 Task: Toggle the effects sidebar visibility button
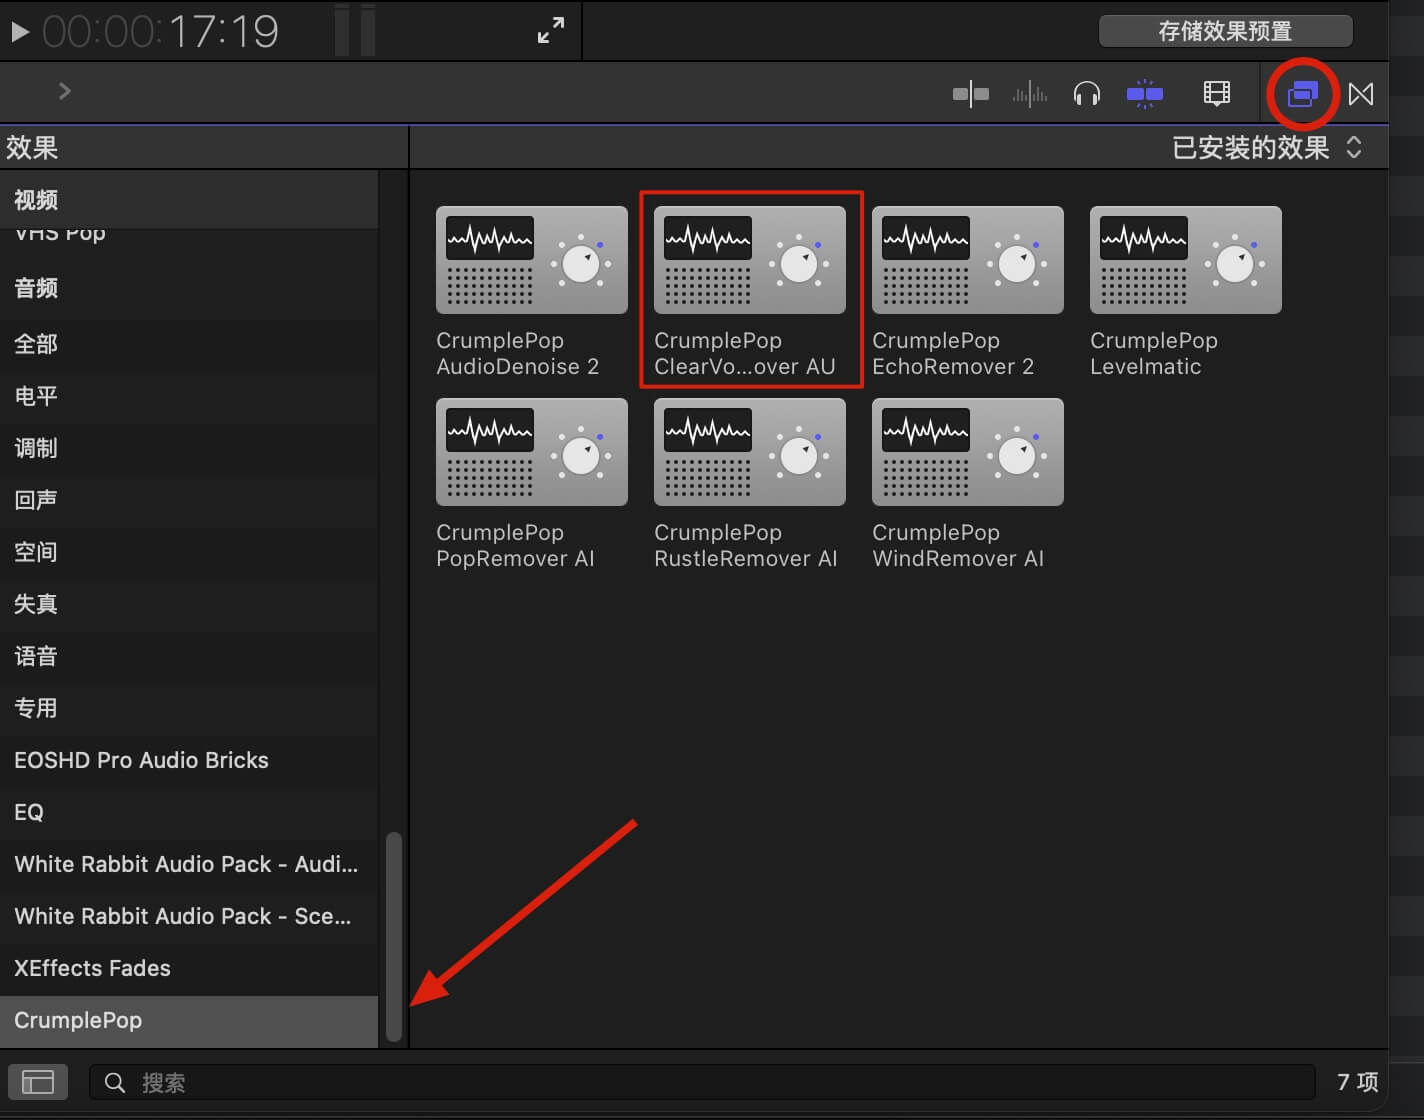coord(38,1082)
